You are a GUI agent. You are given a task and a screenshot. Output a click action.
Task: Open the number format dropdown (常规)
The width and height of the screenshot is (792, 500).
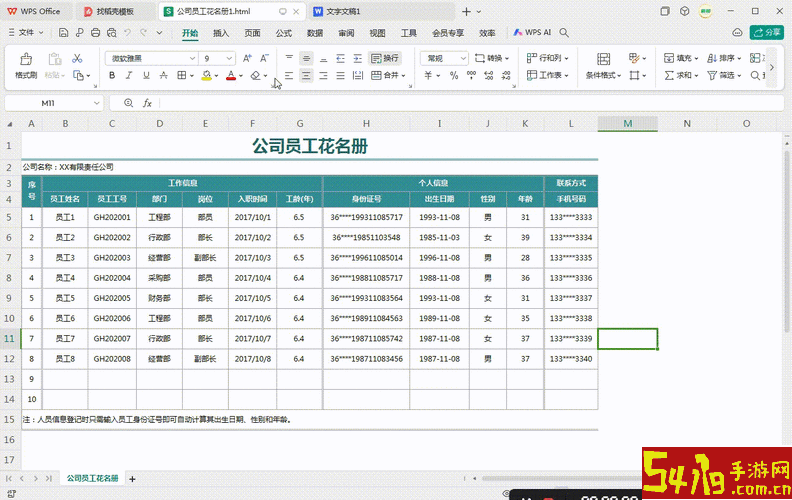463,59
